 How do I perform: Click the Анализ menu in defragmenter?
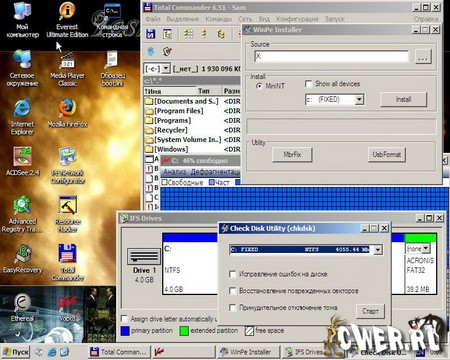point(174,172)
